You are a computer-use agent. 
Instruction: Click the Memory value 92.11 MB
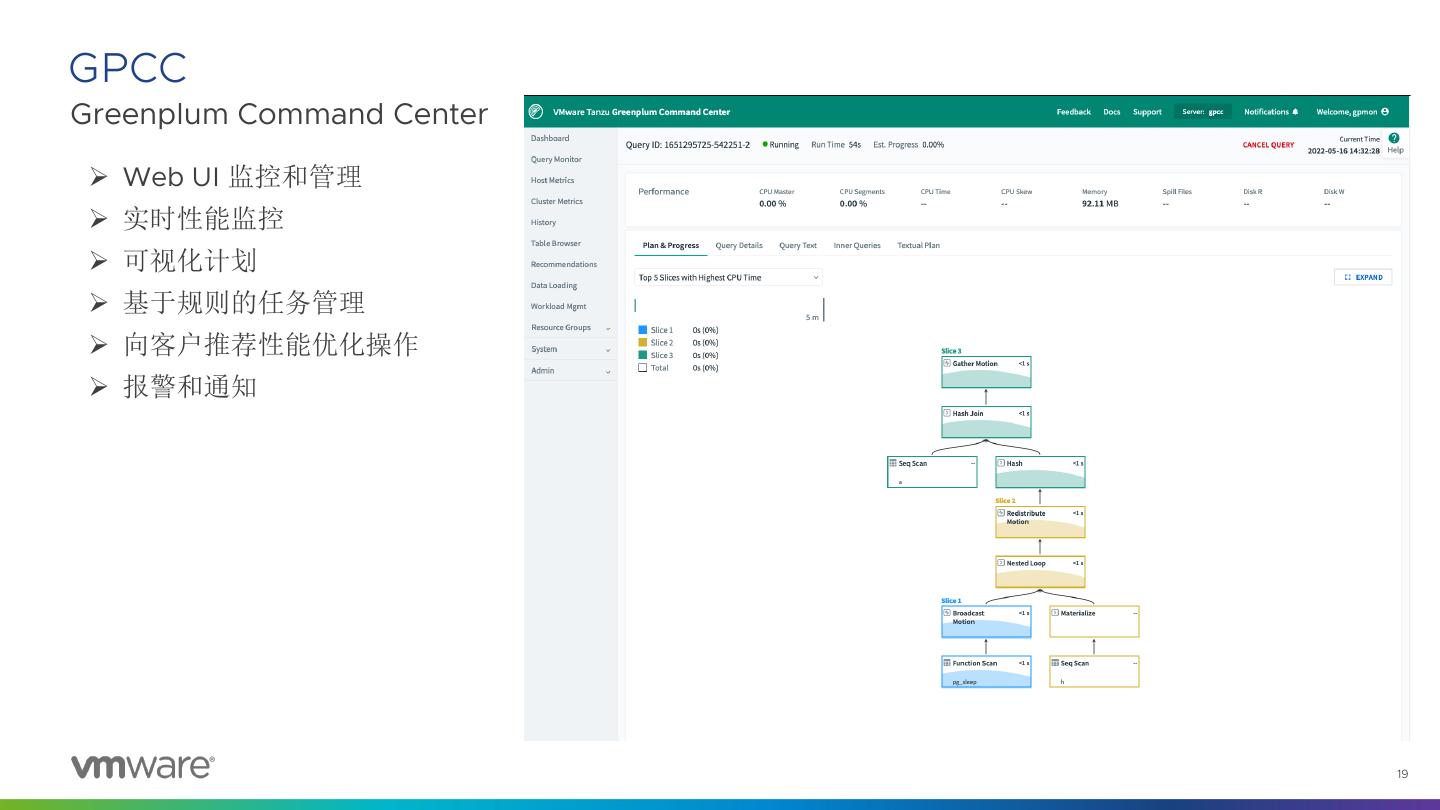coord(1100,204)
